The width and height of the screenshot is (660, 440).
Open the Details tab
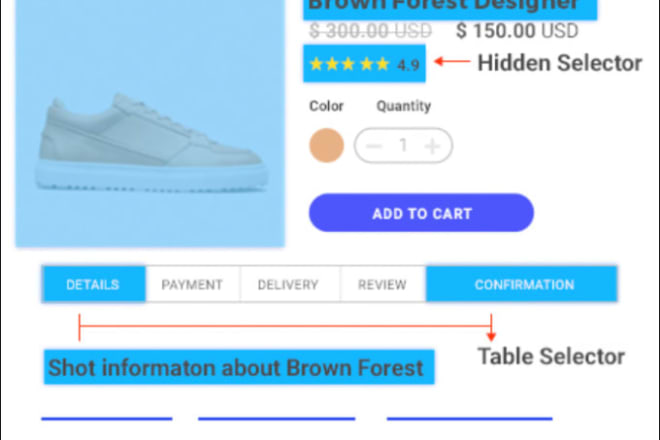pyautogui.click(x=93, y=284)
